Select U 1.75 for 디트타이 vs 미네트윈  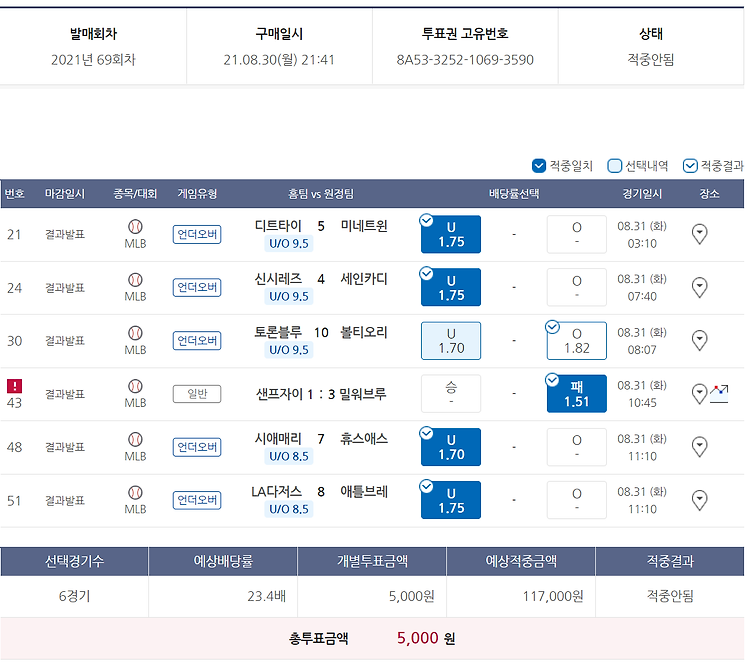point(451,234)
